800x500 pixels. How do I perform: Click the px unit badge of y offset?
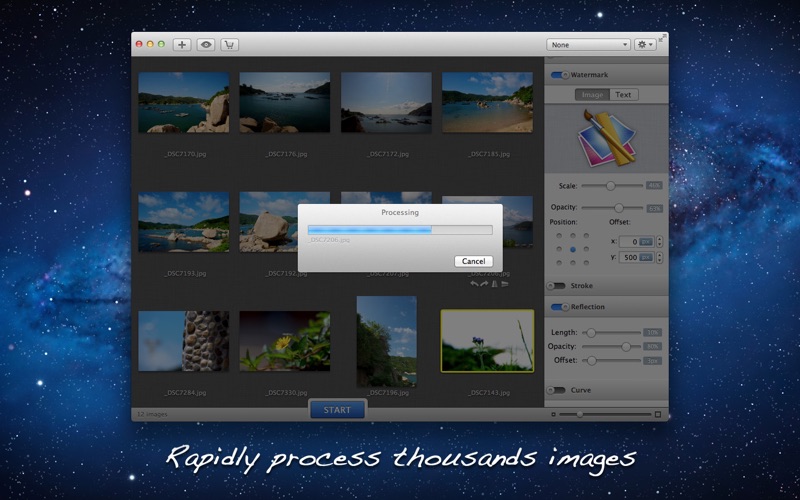pyautogui.click(x=646, y=258)
